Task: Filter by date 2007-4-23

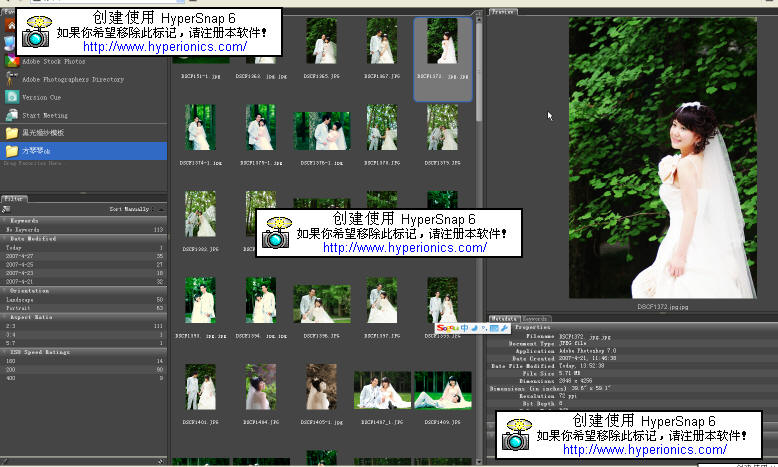Action: (83, 273)
